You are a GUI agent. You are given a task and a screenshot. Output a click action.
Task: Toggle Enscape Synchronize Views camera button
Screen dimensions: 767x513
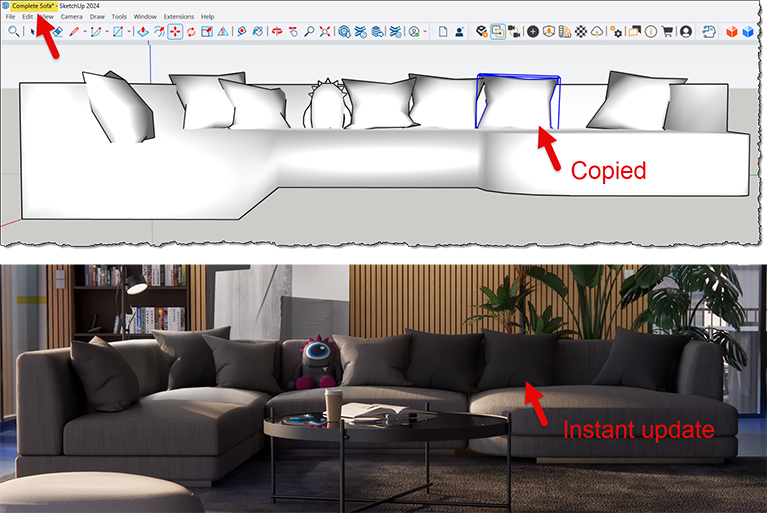coord(514,32)
